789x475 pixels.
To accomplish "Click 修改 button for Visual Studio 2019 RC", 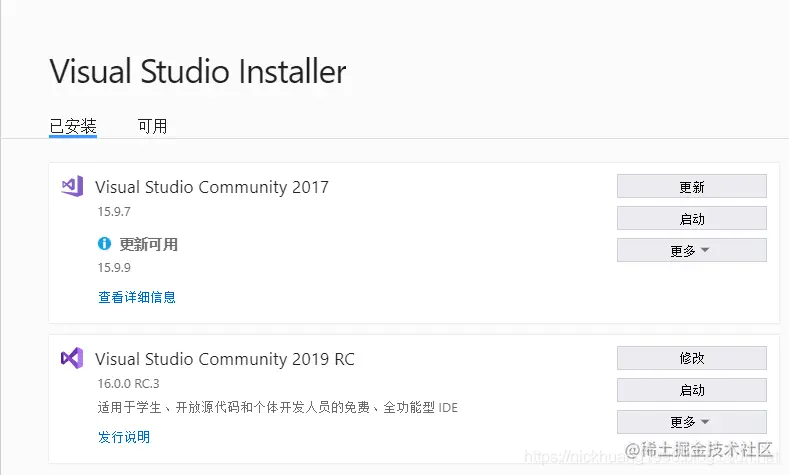I will click(692, 358).
